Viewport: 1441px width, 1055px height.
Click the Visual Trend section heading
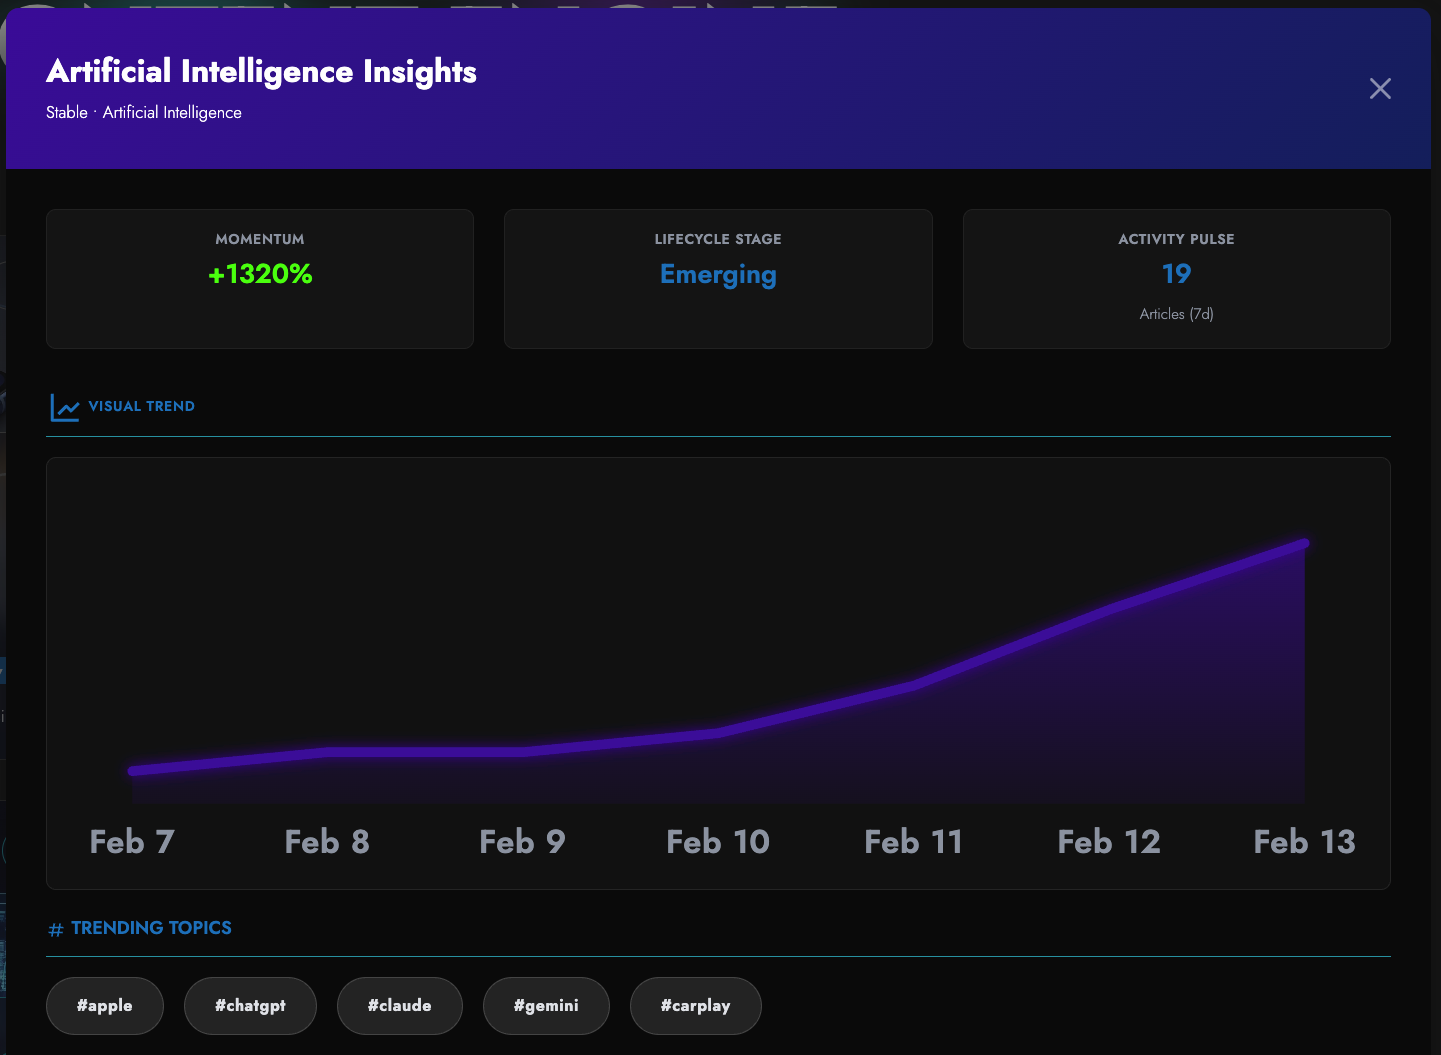(x=141, y=407)
